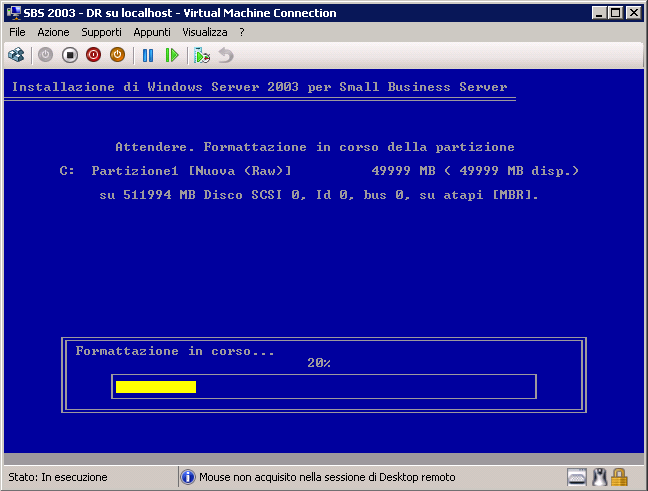
Task: Click the keyboard status icon in the status bar
Action: (577, 477)
